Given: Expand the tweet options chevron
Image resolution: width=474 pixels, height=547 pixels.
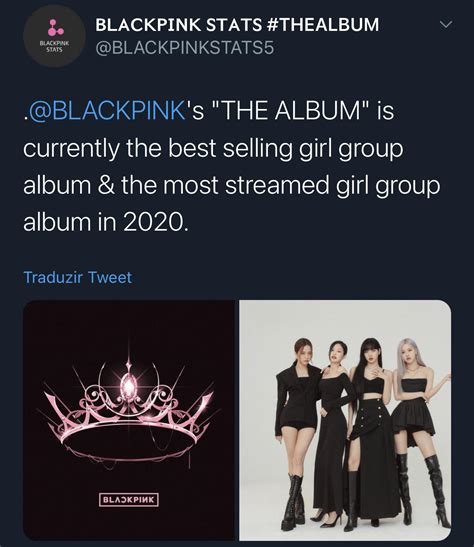Looking at the screenshot, I should point(446,24).
